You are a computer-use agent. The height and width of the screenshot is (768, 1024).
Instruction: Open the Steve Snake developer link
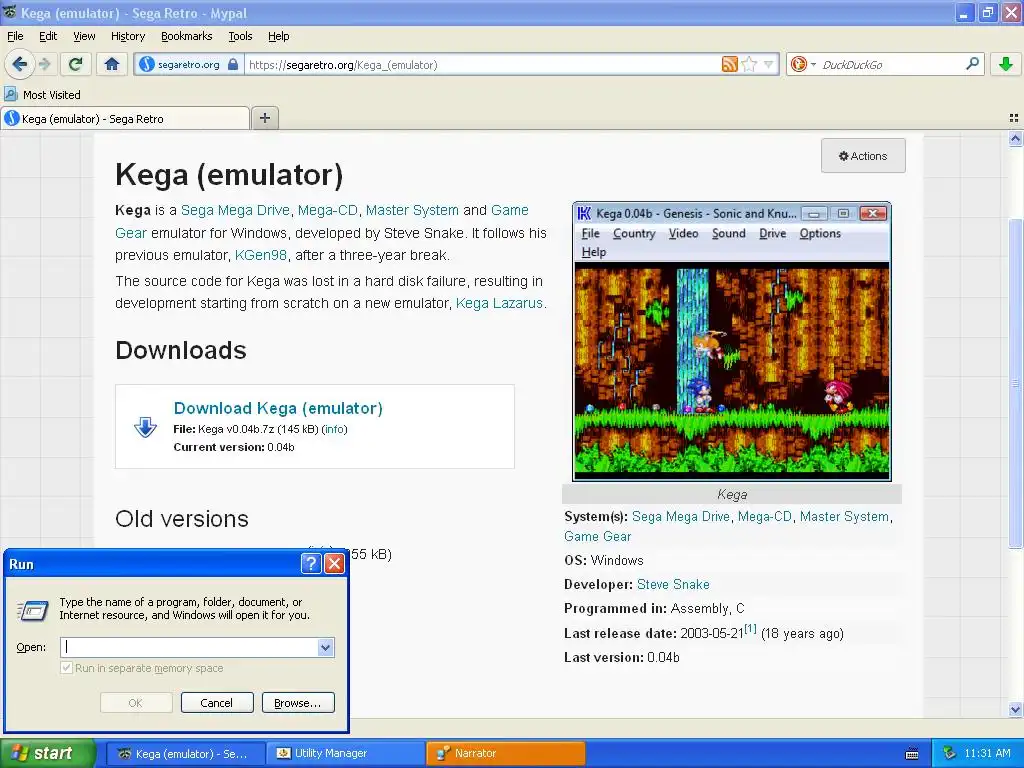(673, 584)
